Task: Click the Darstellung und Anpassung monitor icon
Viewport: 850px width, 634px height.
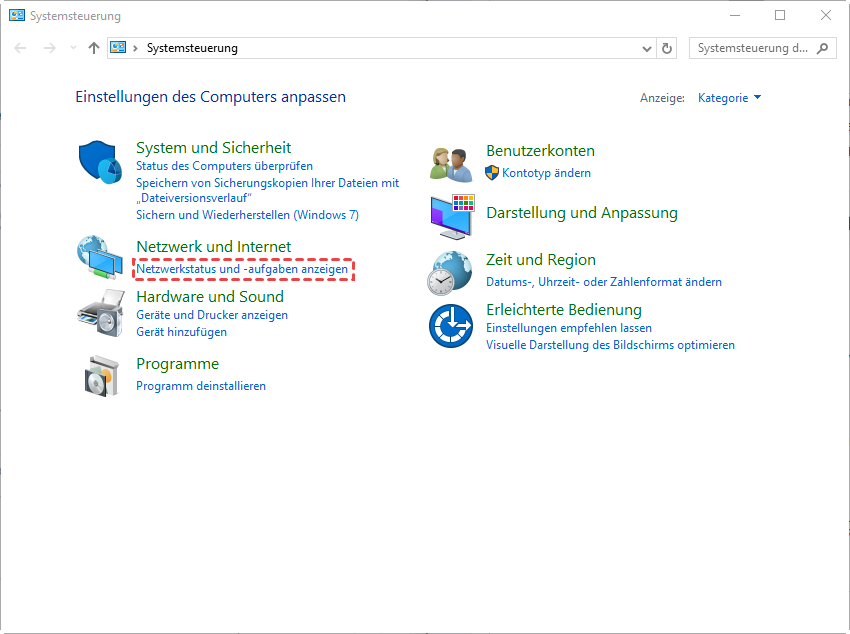Action: coord(452,217)
